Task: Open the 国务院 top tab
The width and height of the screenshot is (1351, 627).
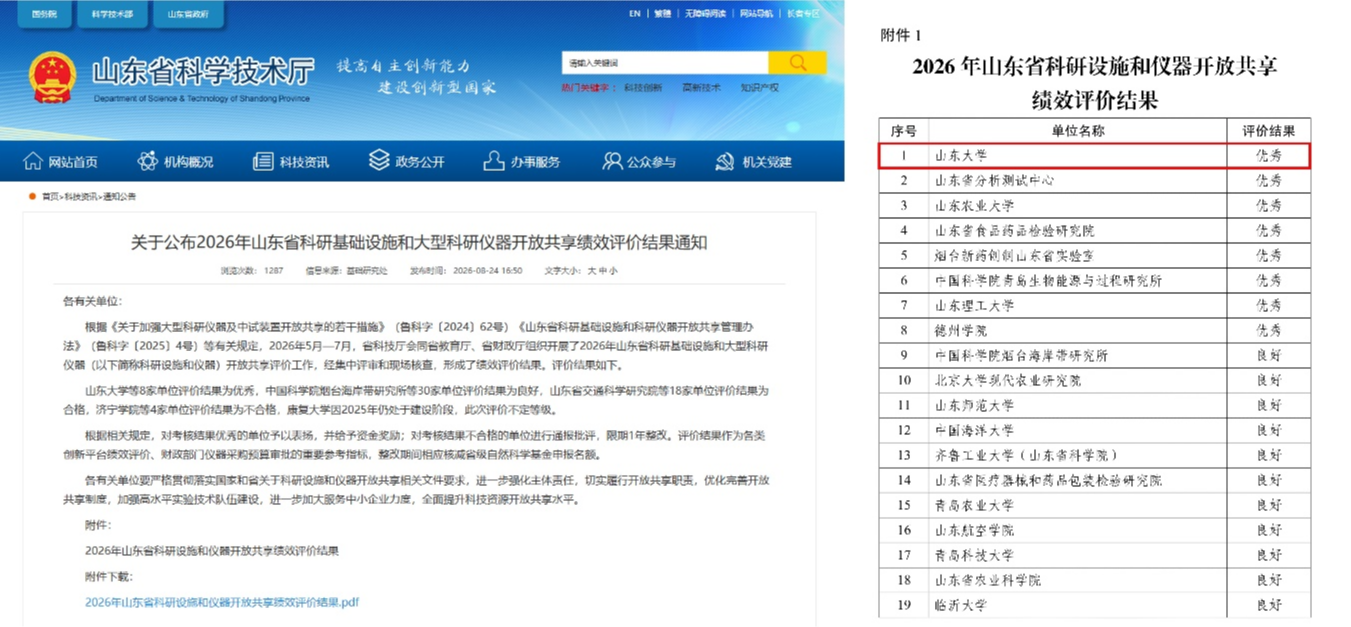Action: [x=43, y=14]
